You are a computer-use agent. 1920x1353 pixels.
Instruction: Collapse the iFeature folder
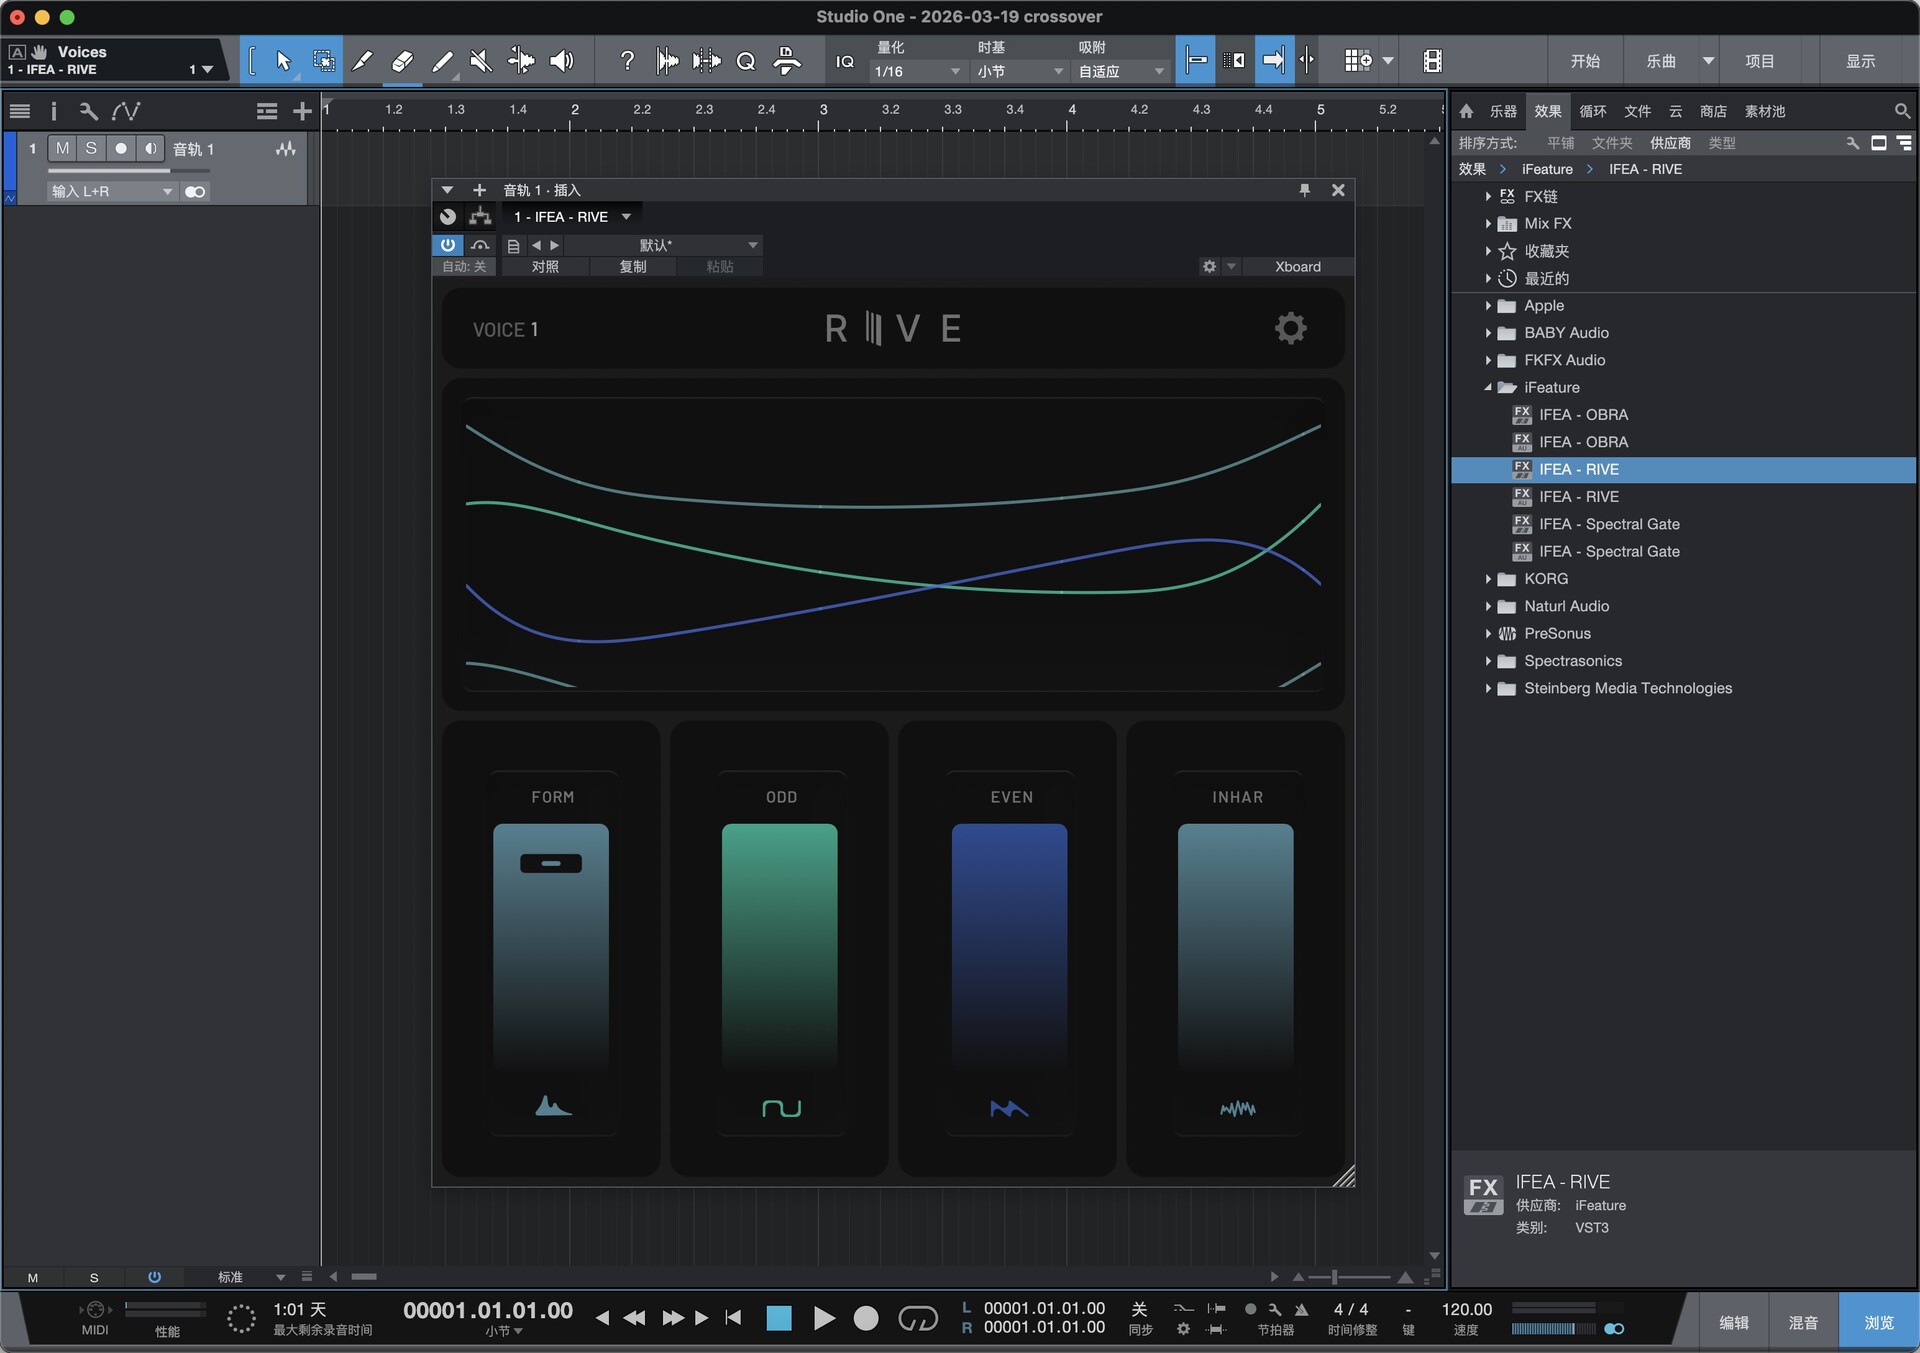tap(1488, 387)
